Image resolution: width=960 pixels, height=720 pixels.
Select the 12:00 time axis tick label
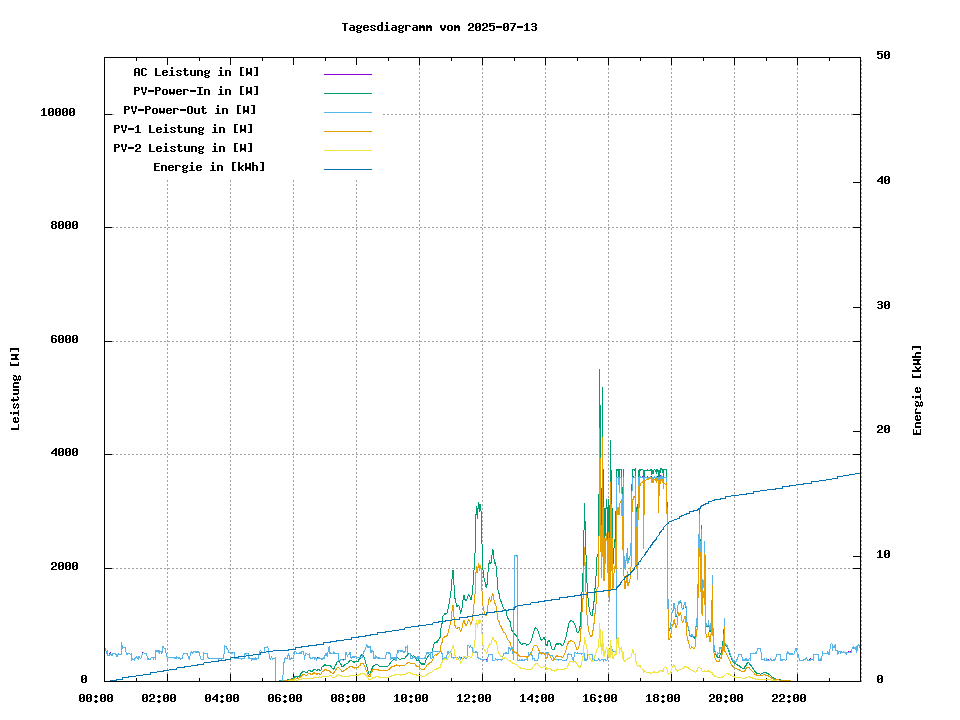point(474,698)
